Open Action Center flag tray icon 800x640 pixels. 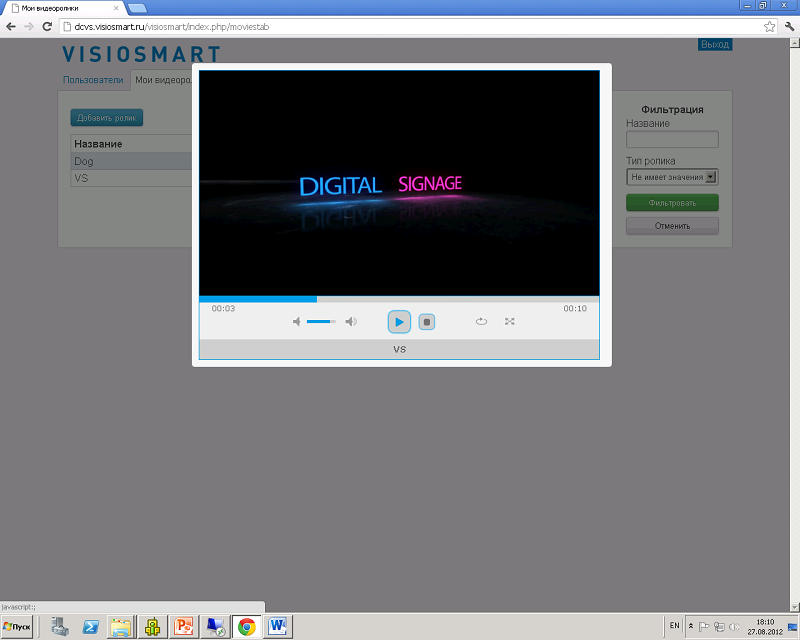704,626
